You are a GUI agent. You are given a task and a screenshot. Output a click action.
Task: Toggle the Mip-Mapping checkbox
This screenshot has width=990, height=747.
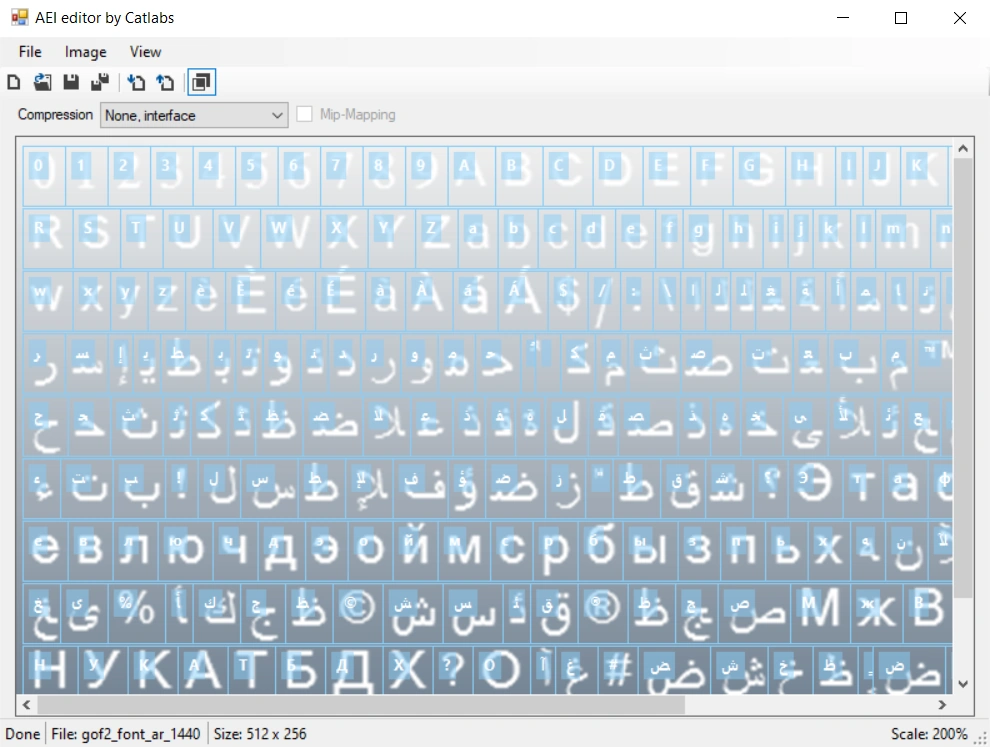tap(304, 114)
